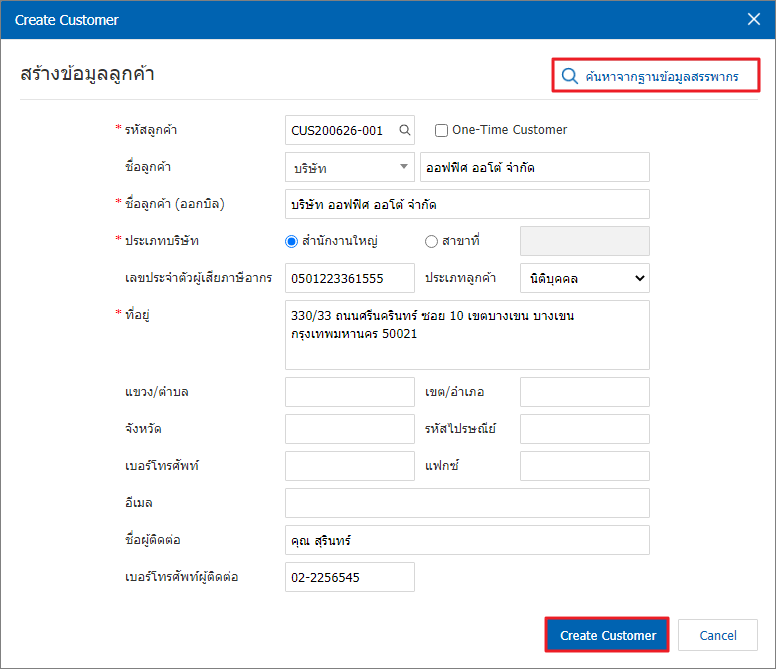
Task: Click the จังหวัด input field
Action: click(x=349, y=429)
